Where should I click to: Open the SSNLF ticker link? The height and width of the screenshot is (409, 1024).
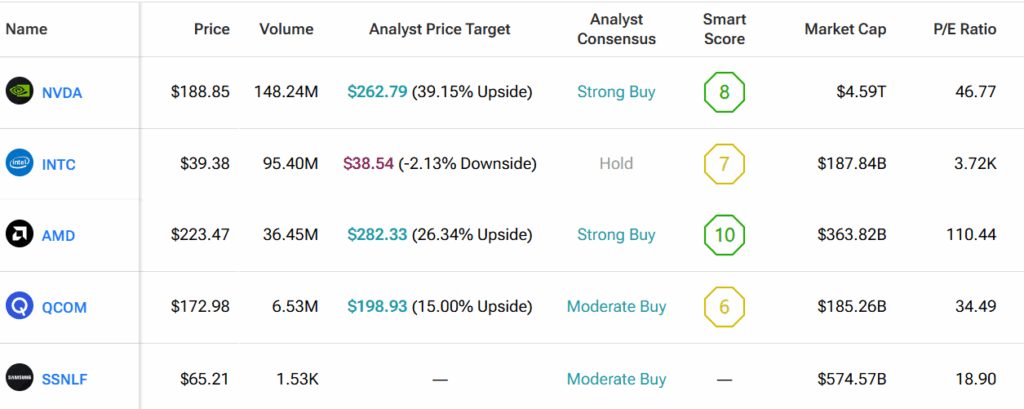[x=65, y=379]
